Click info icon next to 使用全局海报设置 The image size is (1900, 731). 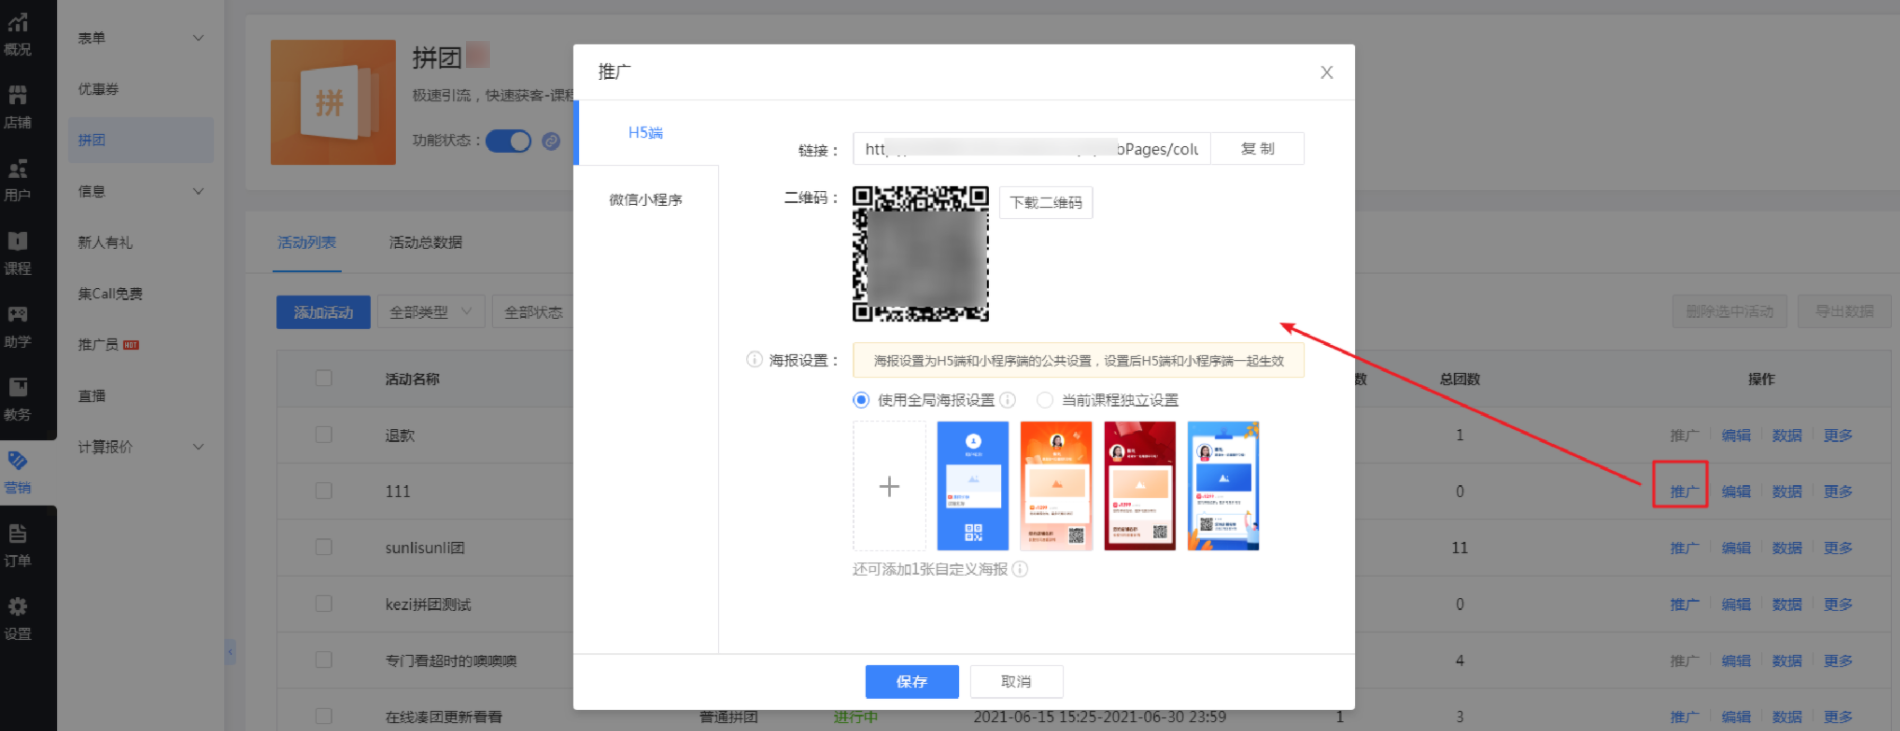click(1008, 400)
